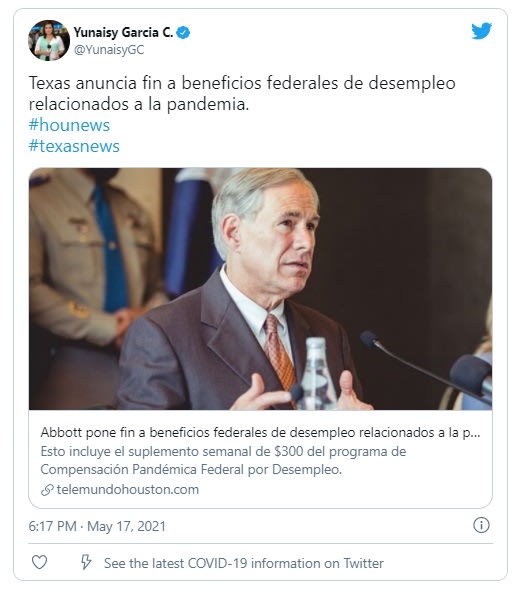
Task: Click the lightning bolt icon
Action: click(86, 562)
